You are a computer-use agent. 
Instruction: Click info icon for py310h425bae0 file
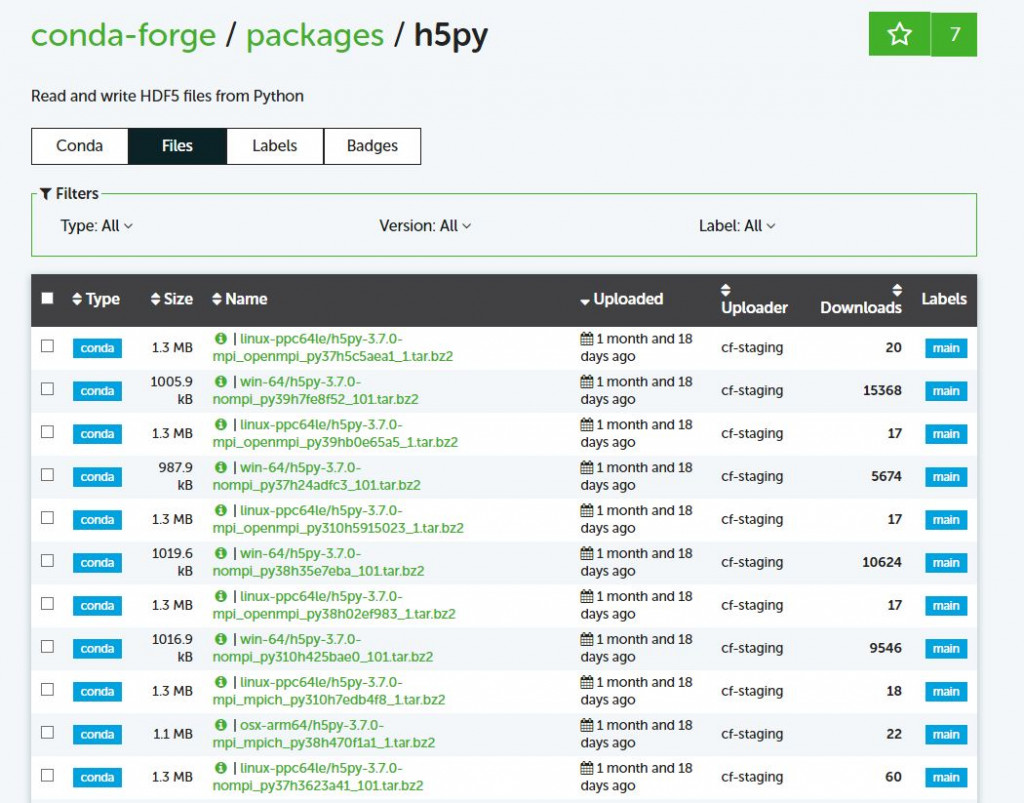click(x=221, y=639)
